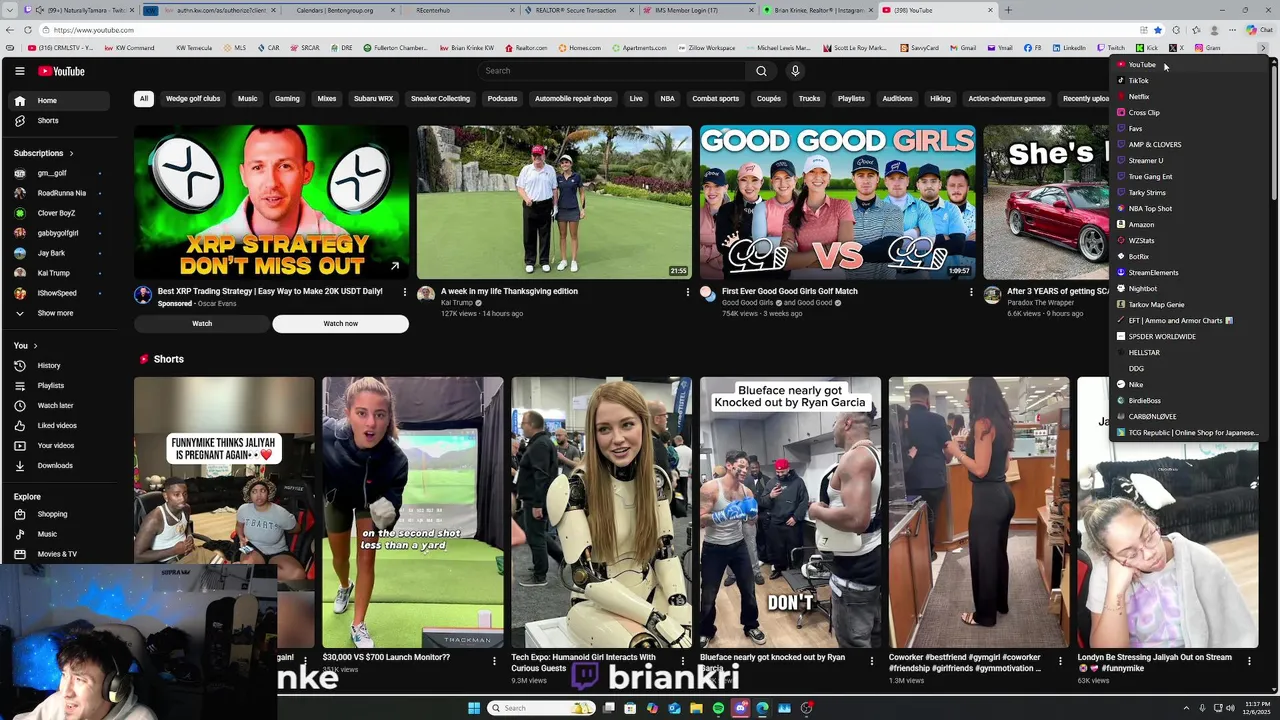Open Outlook from the taskbar
Viewport: 1280px width, 720px height.
[674, 708]
